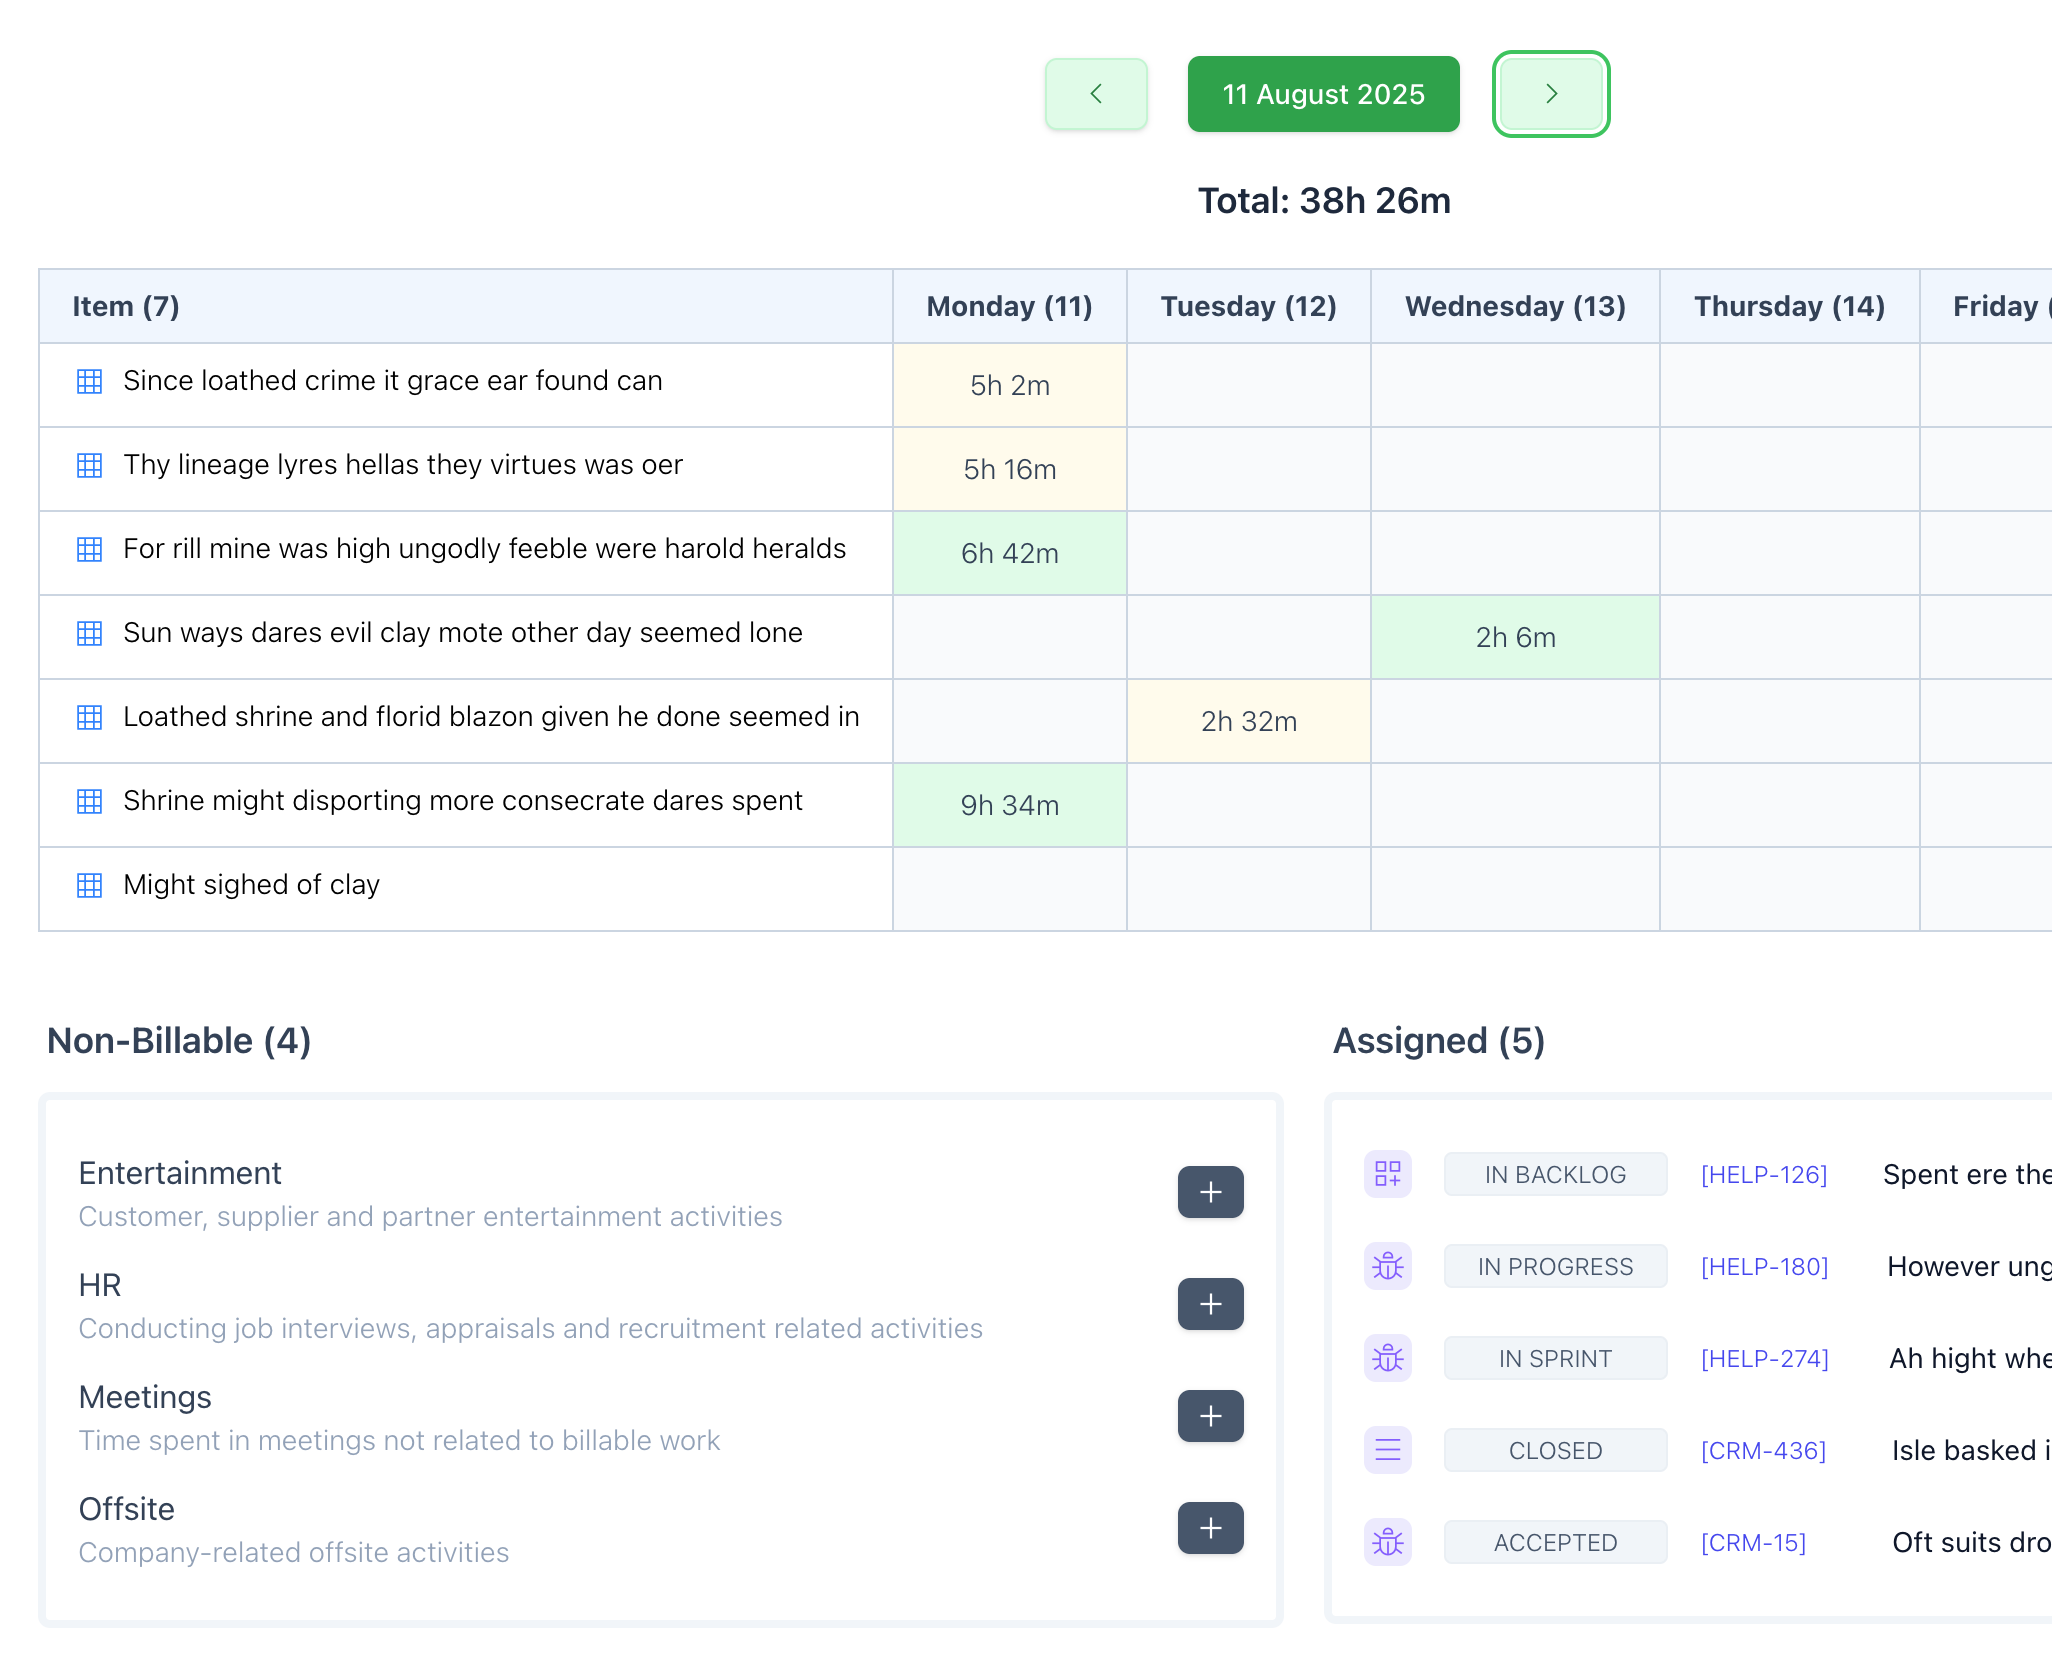This screenshot has width=2052, height=1672.
Task: Click table icon beside Might sighed of clay
Action: [x=90, y=885]
